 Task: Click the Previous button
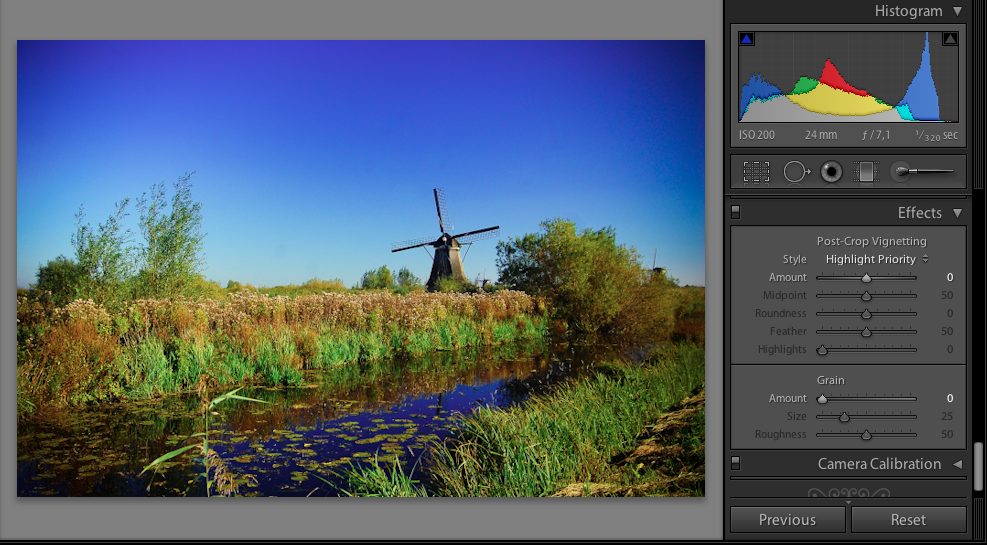(787, 520)
